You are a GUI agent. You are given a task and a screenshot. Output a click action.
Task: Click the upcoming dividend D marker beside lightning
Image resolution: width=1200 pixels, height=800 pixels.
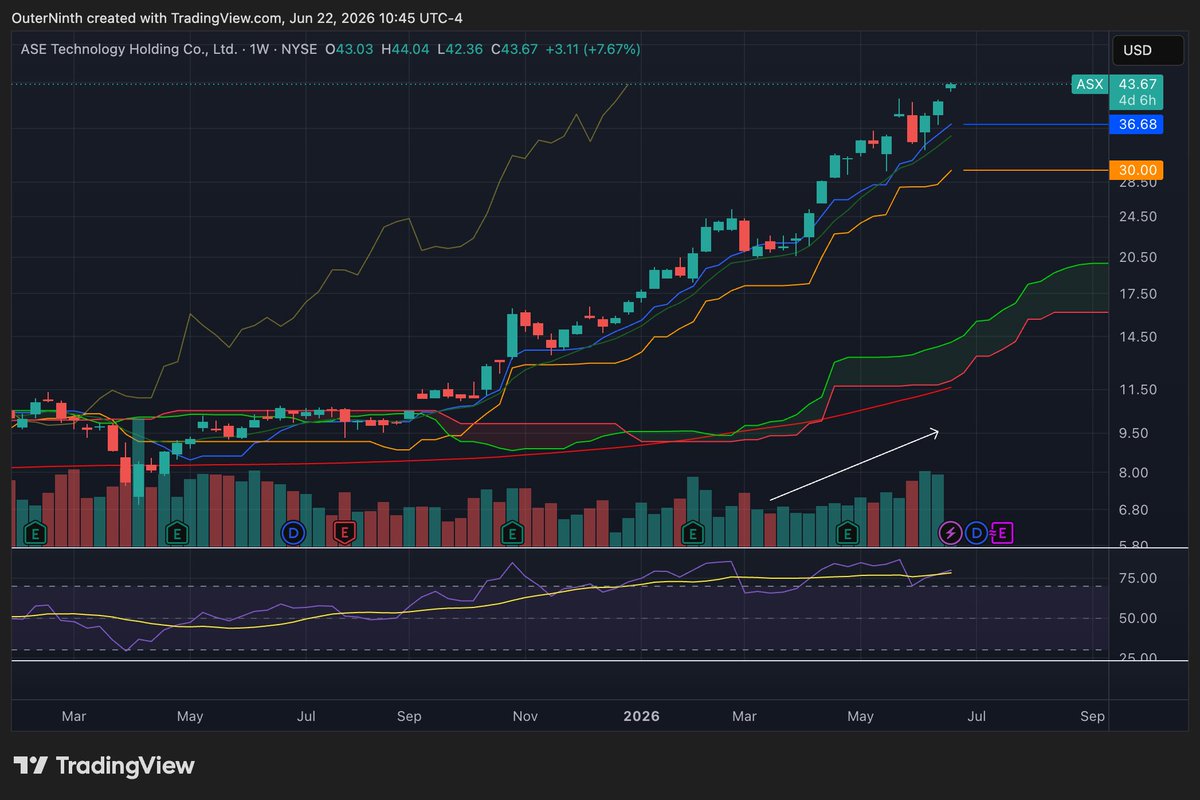[977, 533]
